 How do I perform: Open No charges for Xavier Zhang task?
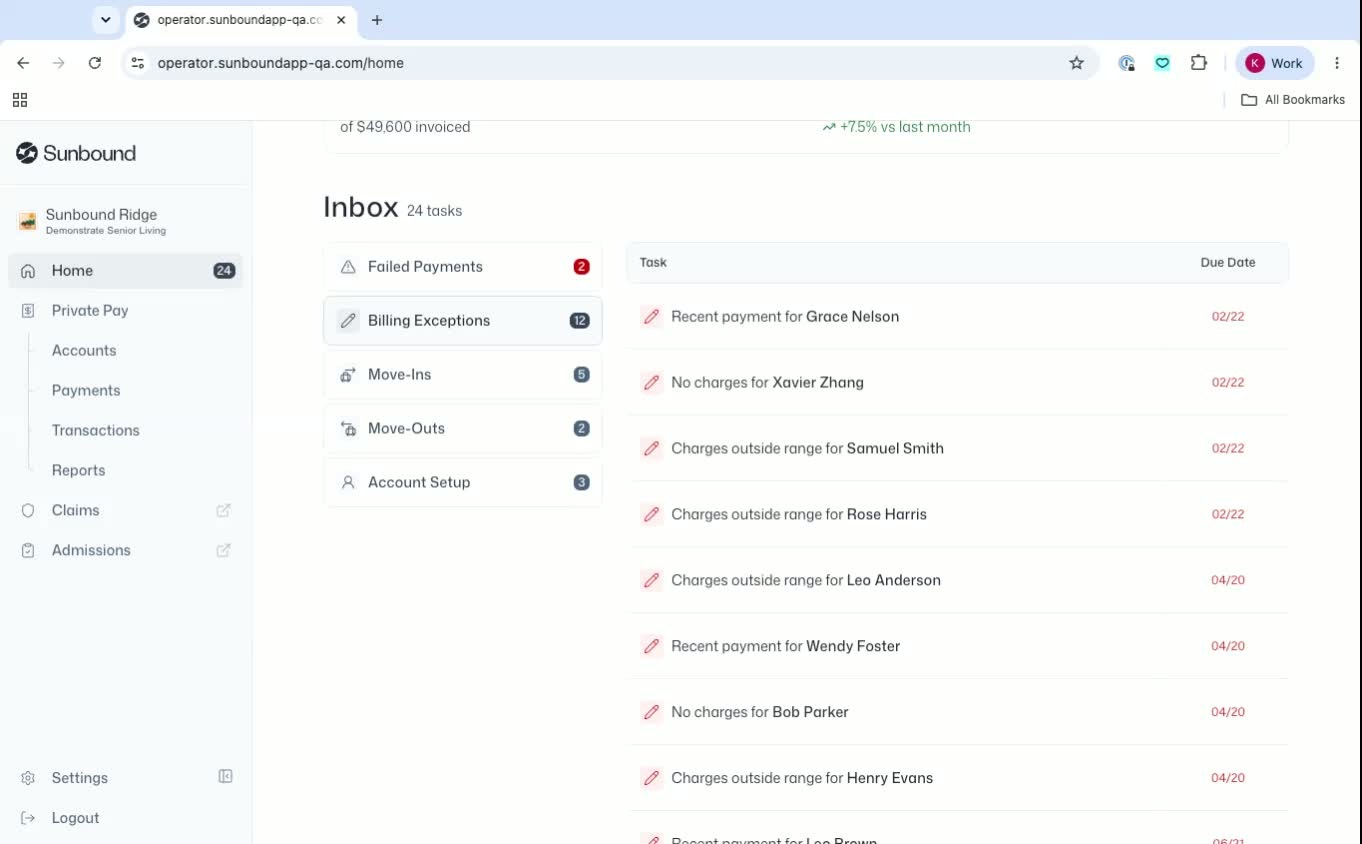(957, 382)
